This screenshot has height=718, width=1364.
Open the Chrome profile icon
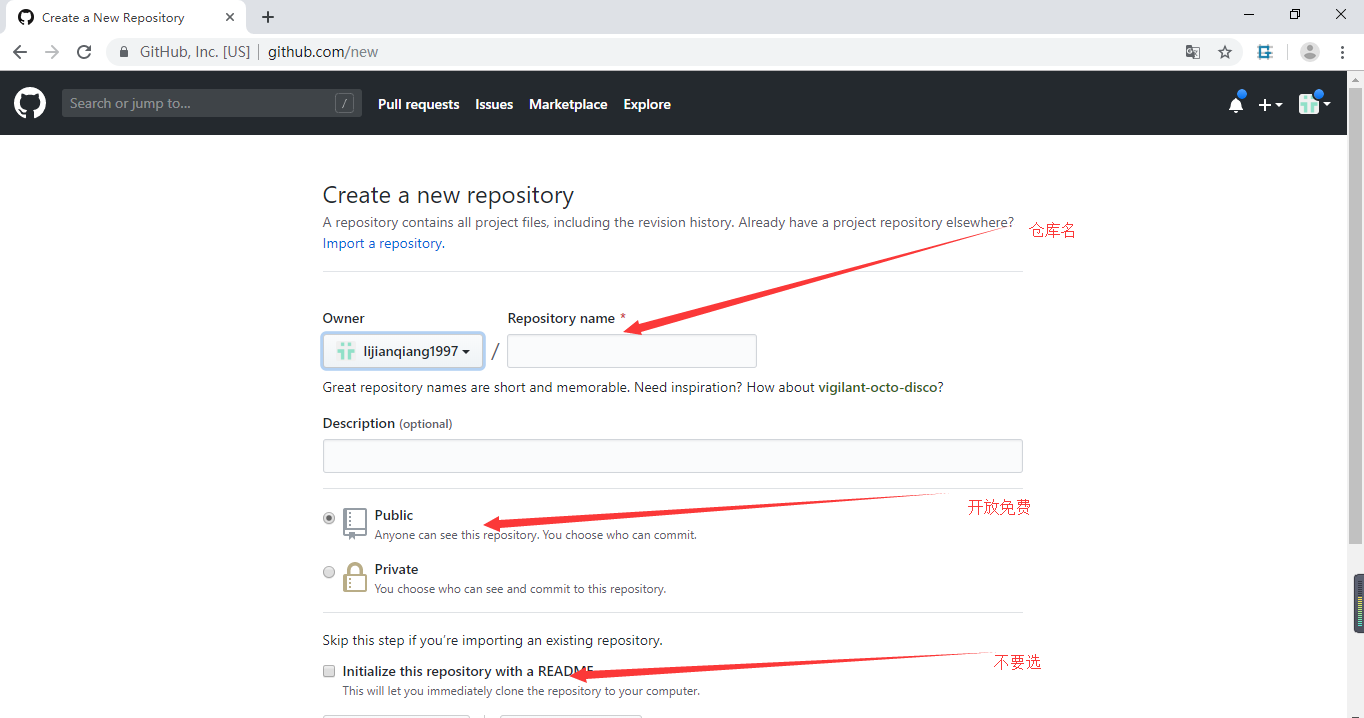[1310, 52]
